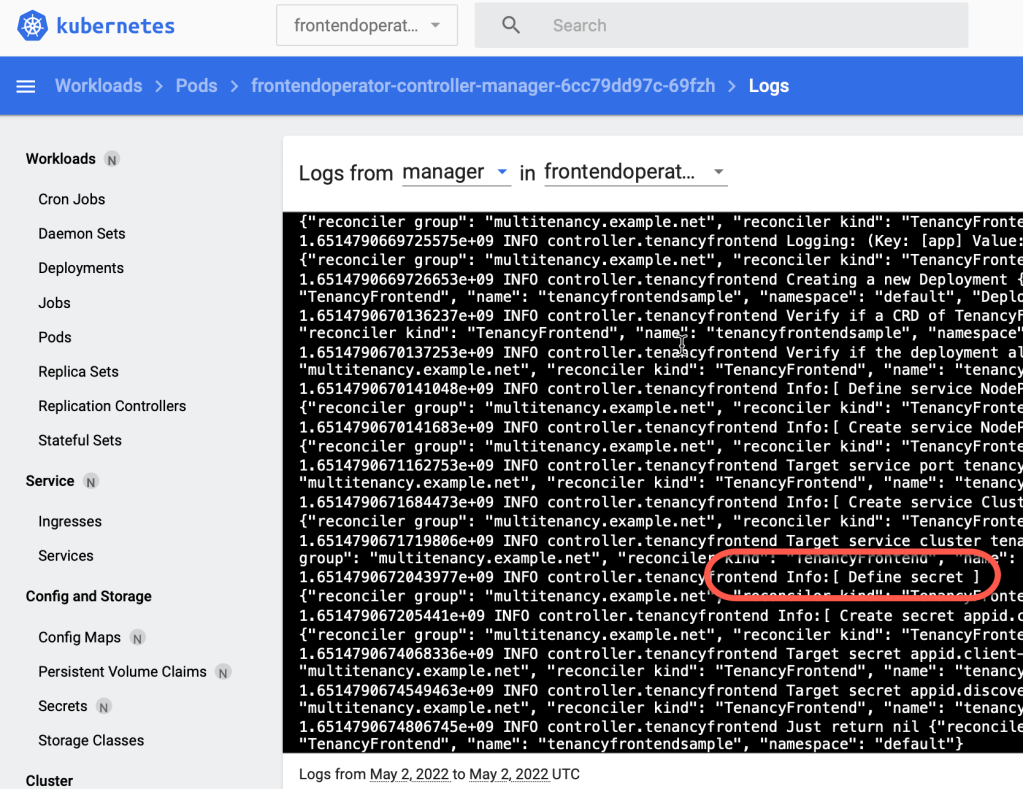Select Storage Classes in the sidebar
Image resolution: width=1023 pixels, height=789 pixels.
[91, 740]
